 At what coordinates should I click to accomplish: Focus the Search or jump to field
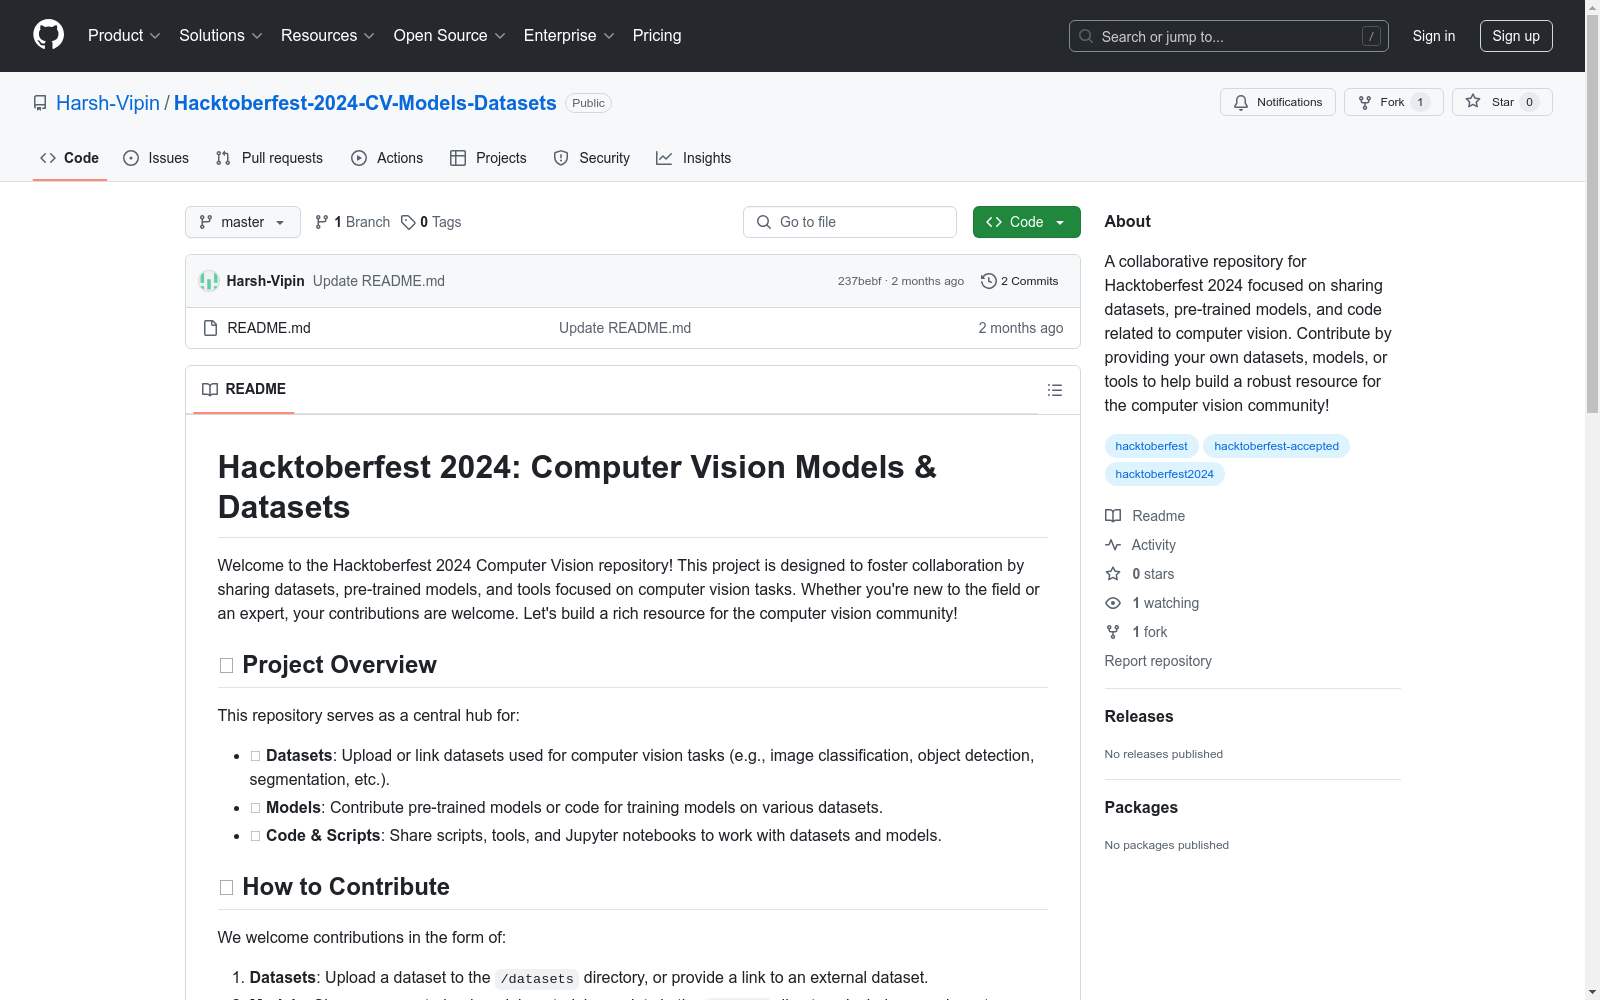coord(1229,36)
